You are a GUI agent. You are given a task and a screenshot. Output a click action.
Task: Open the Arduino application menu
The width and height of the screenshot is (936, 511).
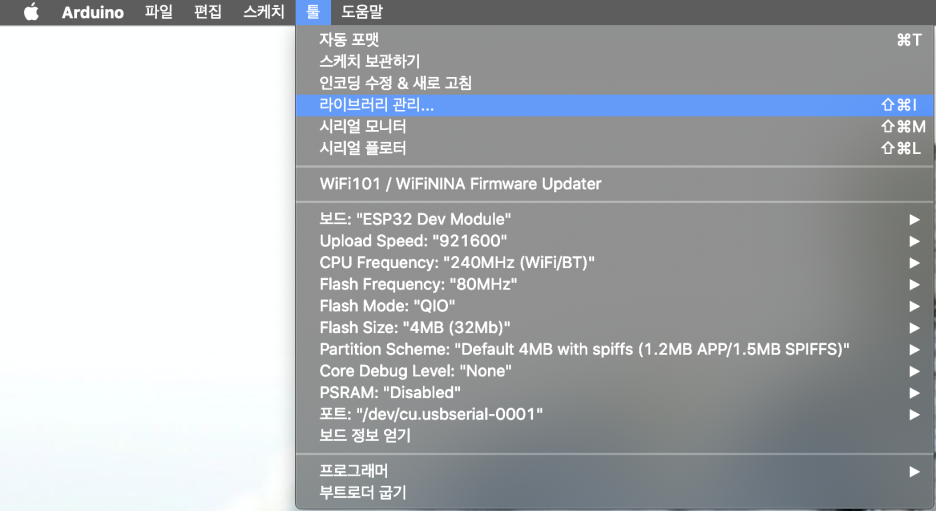[93, 12]
